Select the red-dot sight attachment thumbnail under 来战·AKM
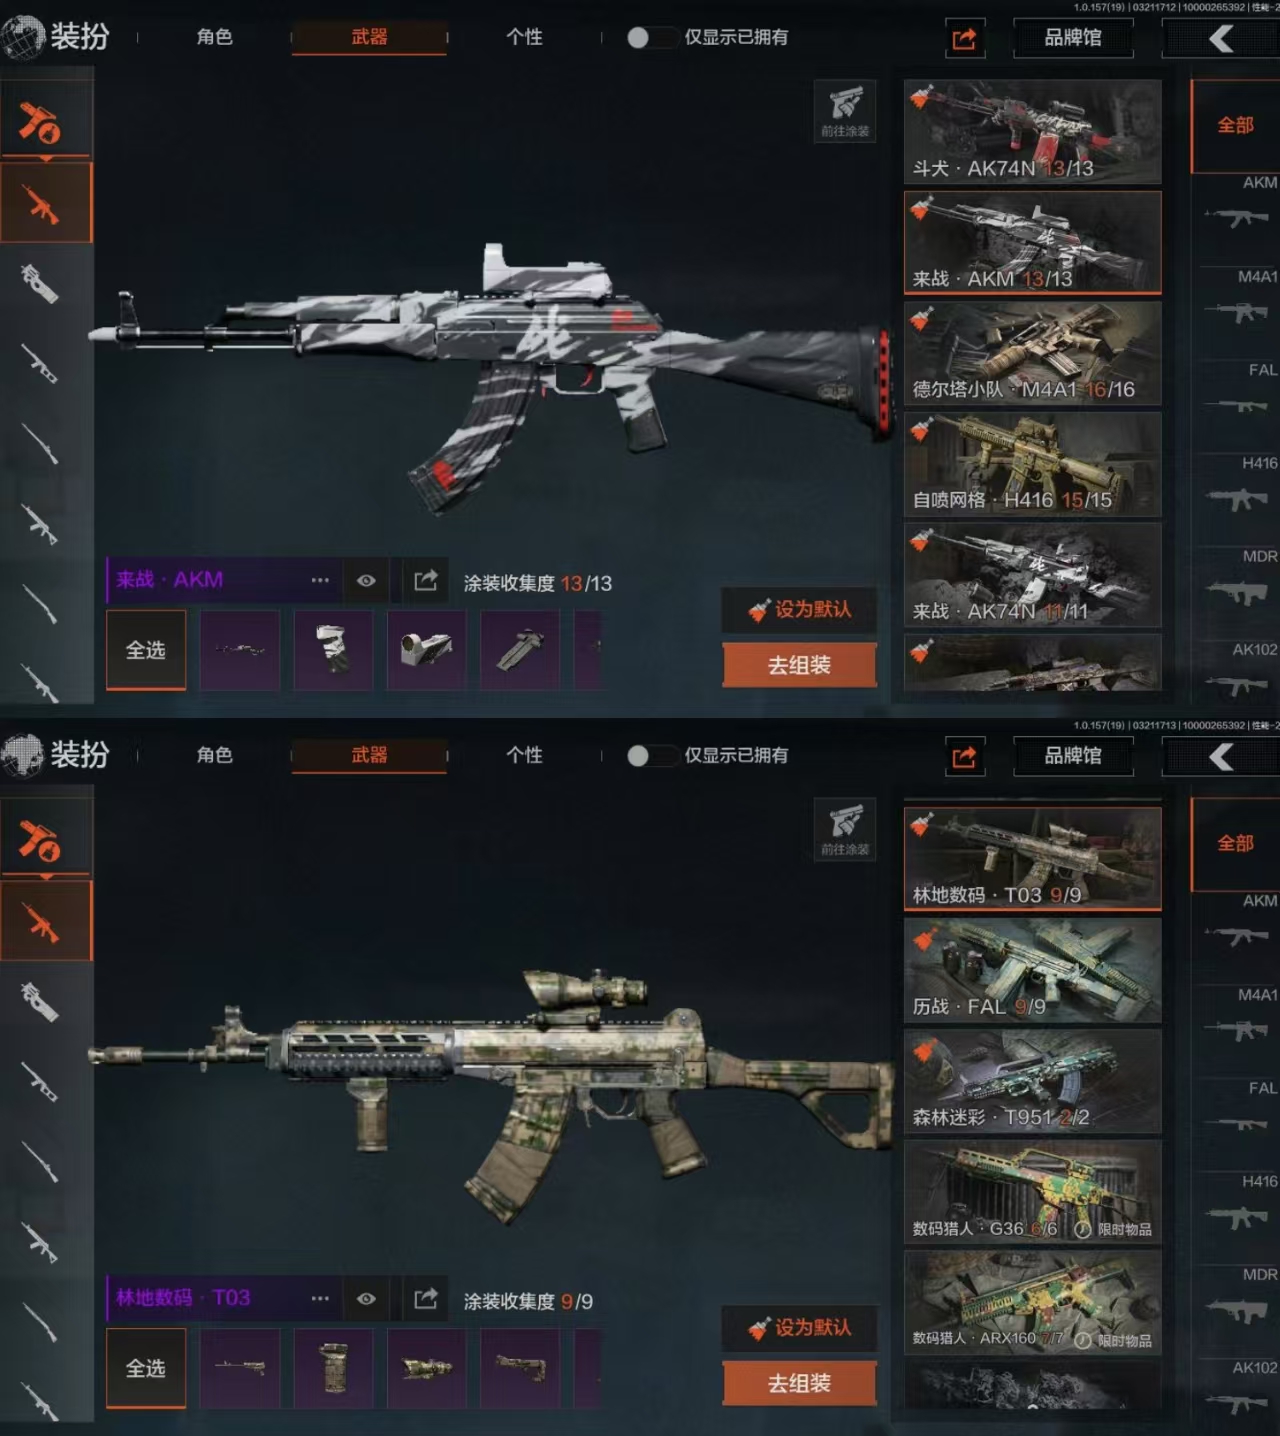The width and height of the screenshot is (1280, 1436). click(426, 650)
